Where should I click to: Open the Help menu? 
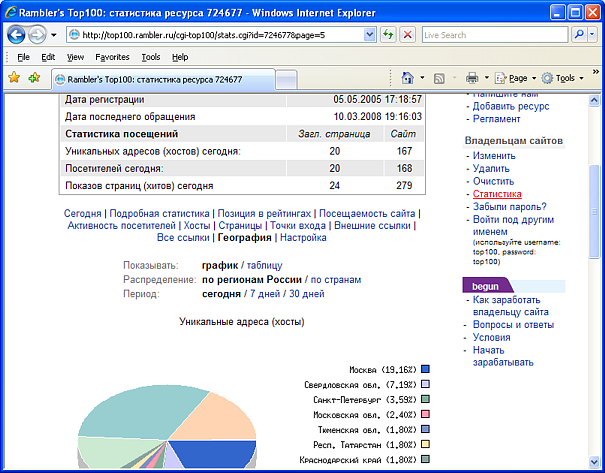(x=180, y=57)
